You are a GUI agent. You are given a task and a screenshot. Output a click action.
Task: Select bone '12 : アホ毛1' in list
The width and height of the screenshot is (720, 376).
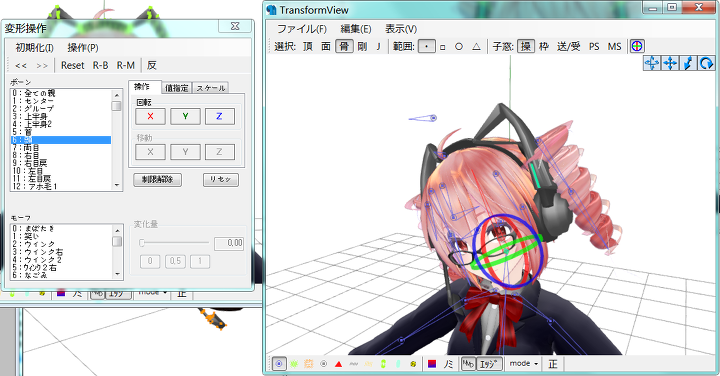click(x=61, y=186)
